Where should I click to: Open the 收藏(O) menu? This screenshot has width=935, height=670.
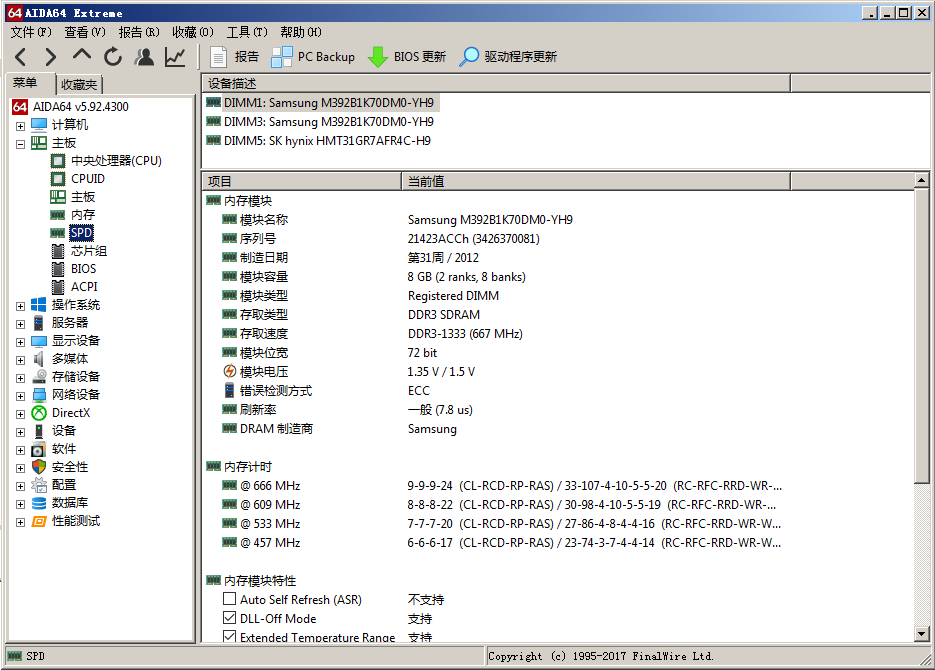coord(193,32)
